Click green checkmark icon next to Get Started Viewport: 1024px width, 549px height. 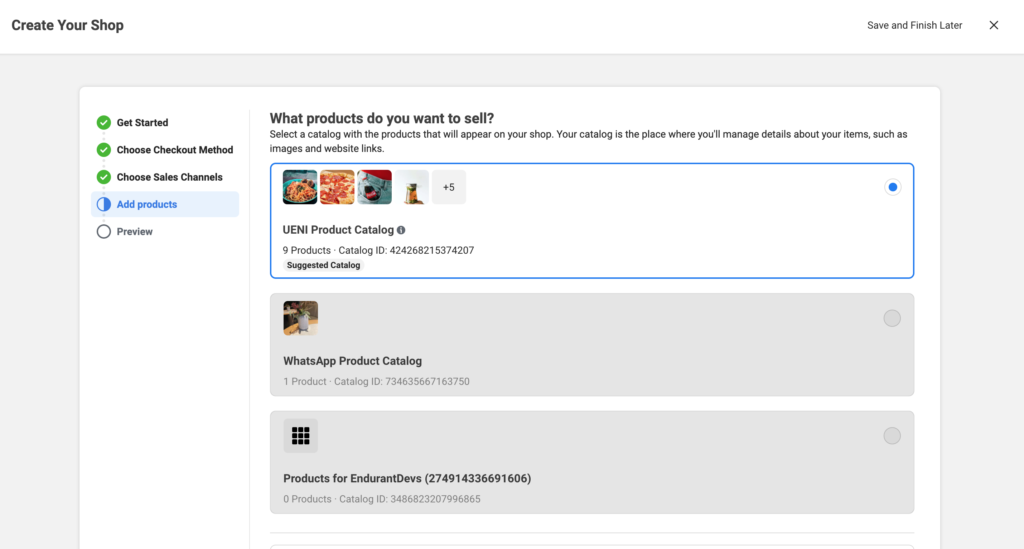pyautogui.click(x=103, y=122)
